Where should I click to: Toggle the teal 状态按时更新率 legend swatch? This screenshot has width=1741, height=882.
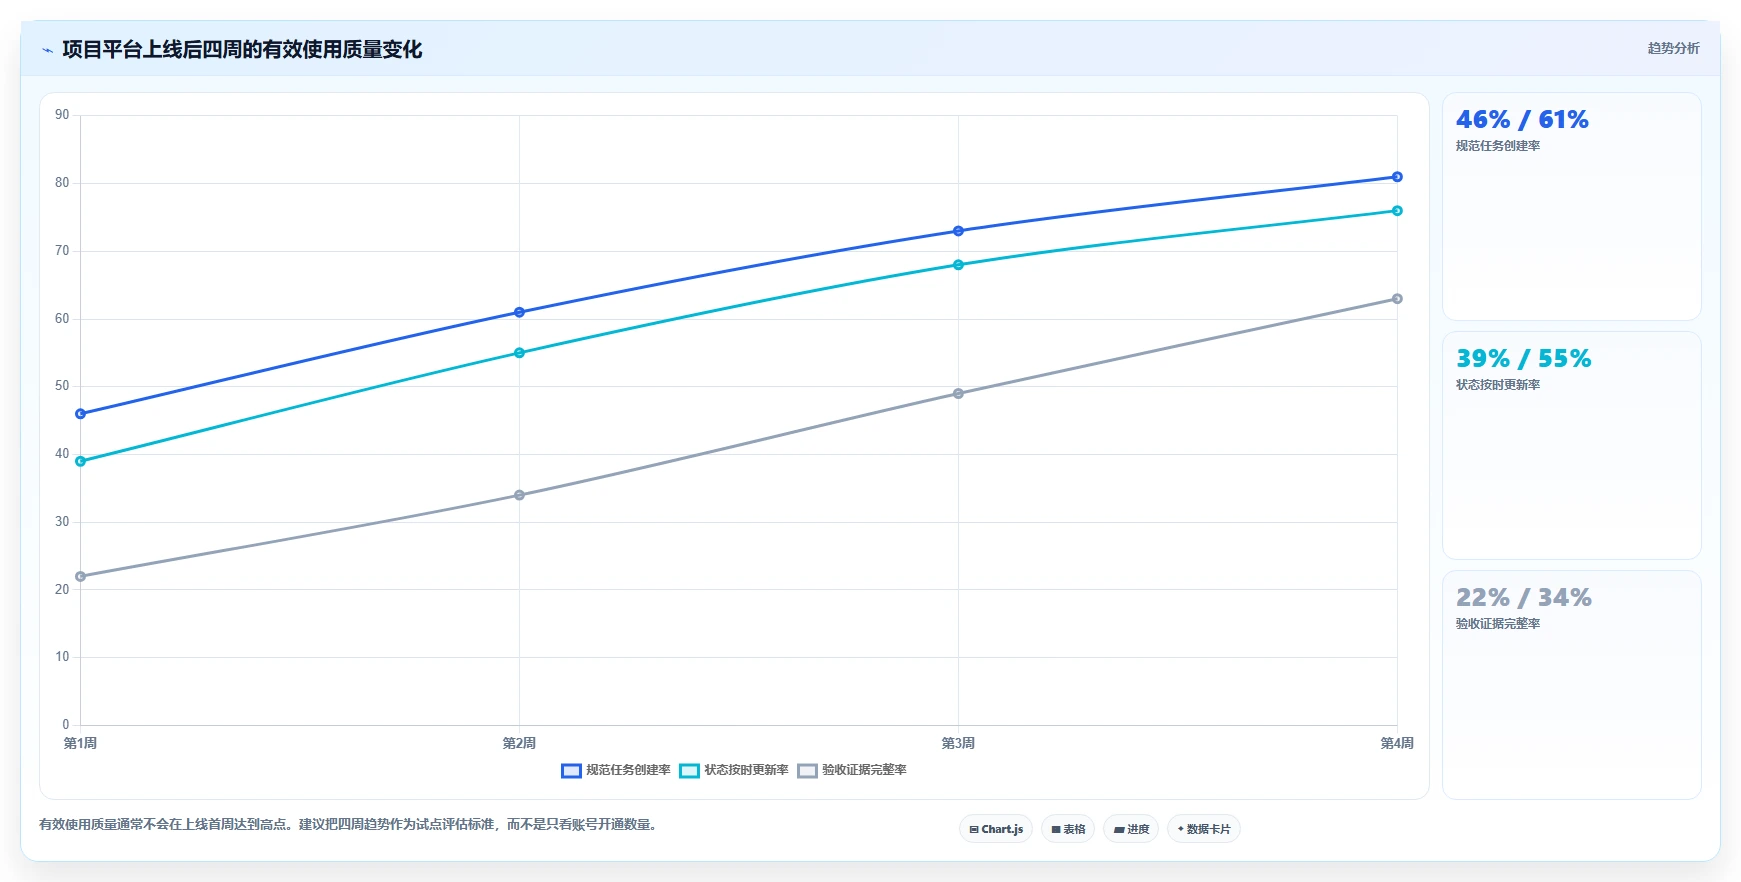tap(689, 770)
